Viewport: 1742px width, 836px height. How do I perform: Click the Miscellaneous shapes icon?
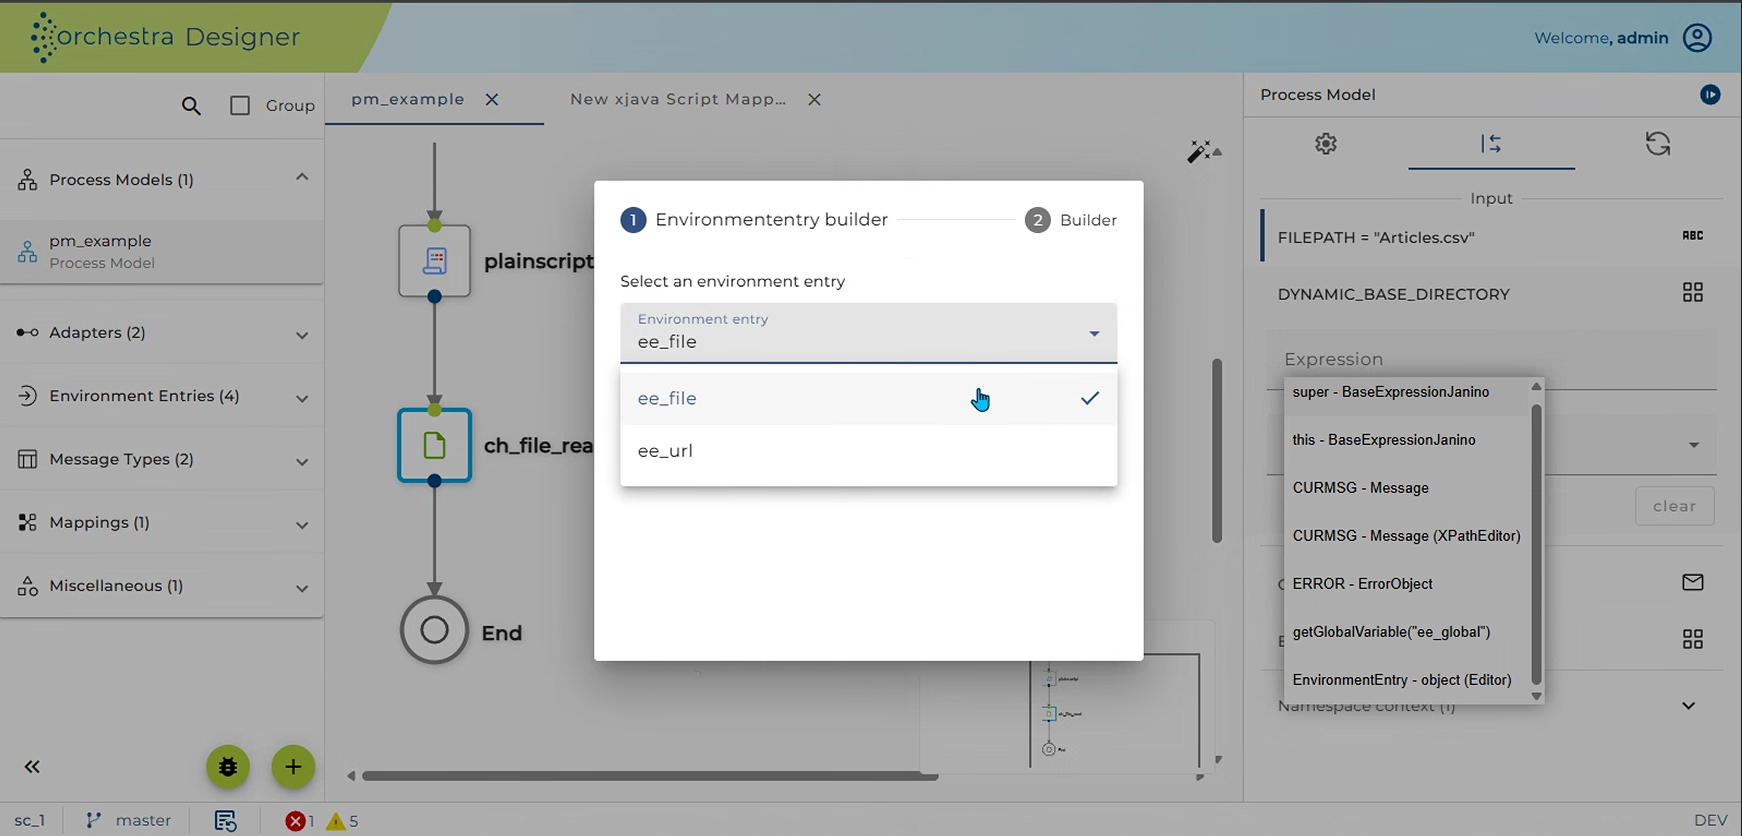tap(28, 586)
